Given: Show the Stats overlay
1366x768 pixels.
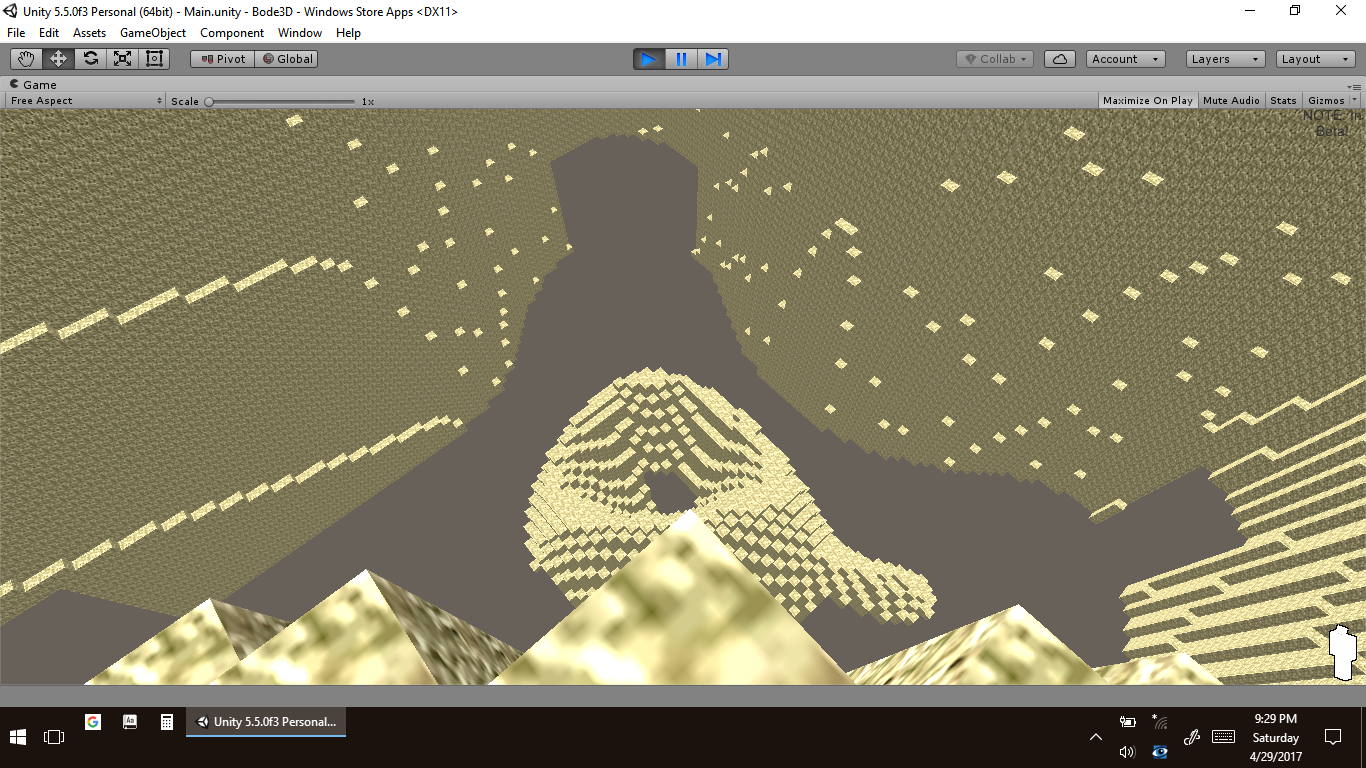Looking at the screenshot, I should pyautogui.click(x=1283, y=101).
